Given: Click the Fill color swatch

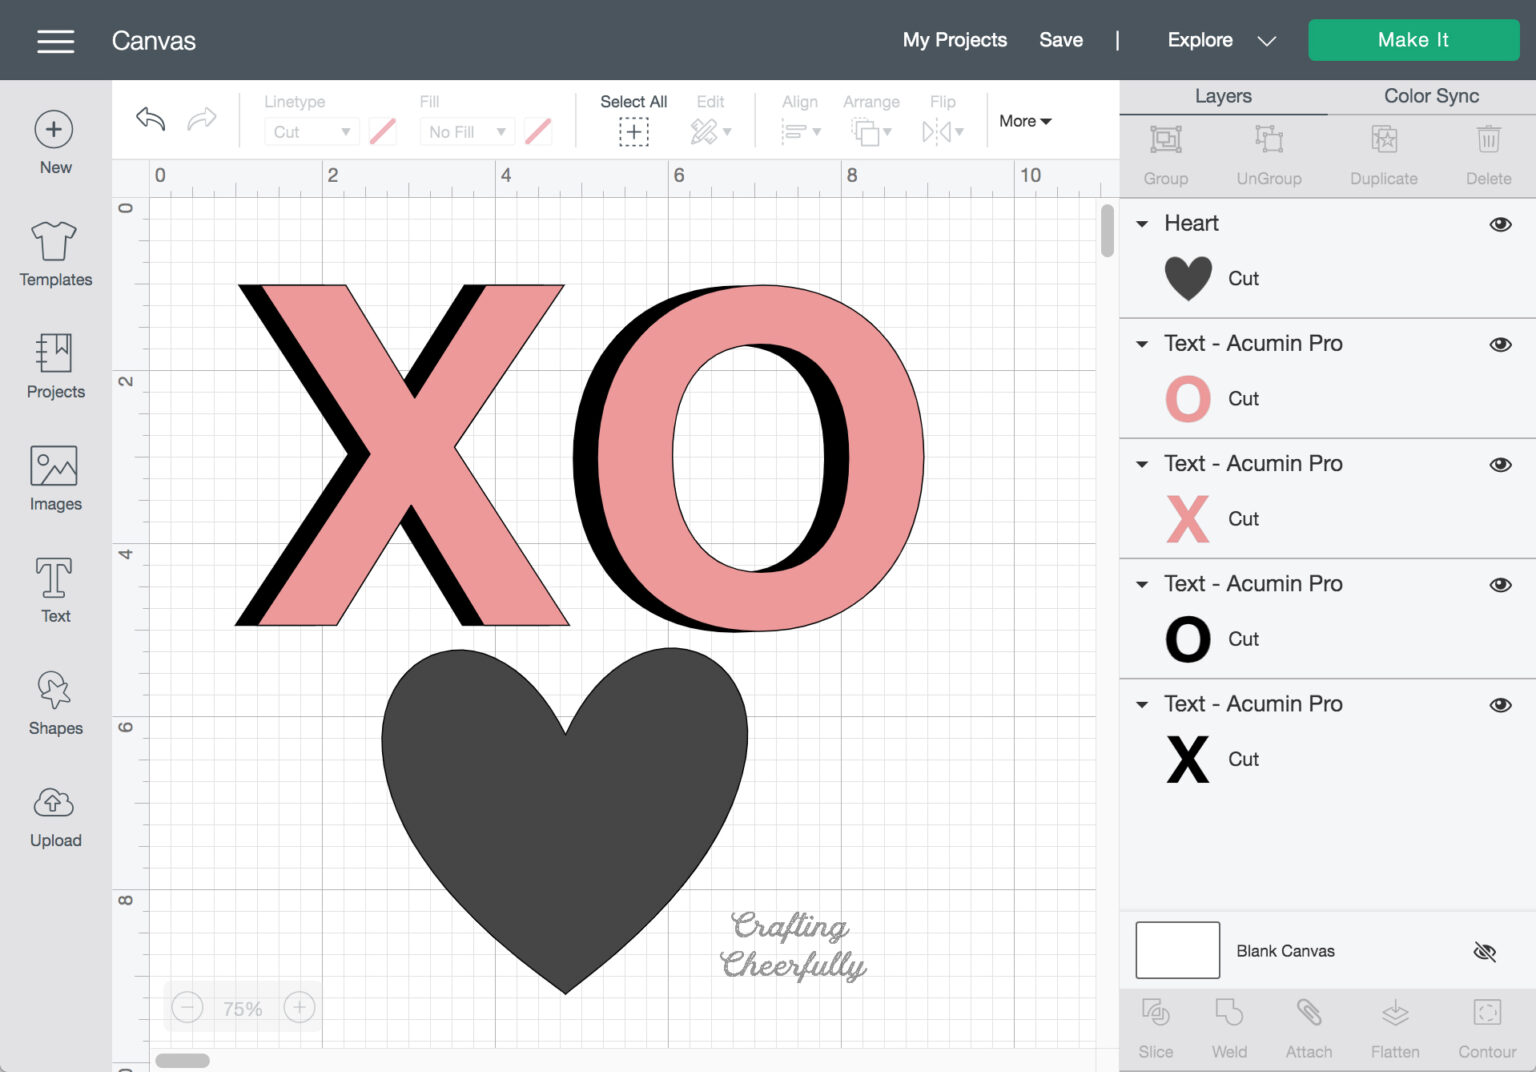Looking at the screenshot, I should (x=538, y=131).
